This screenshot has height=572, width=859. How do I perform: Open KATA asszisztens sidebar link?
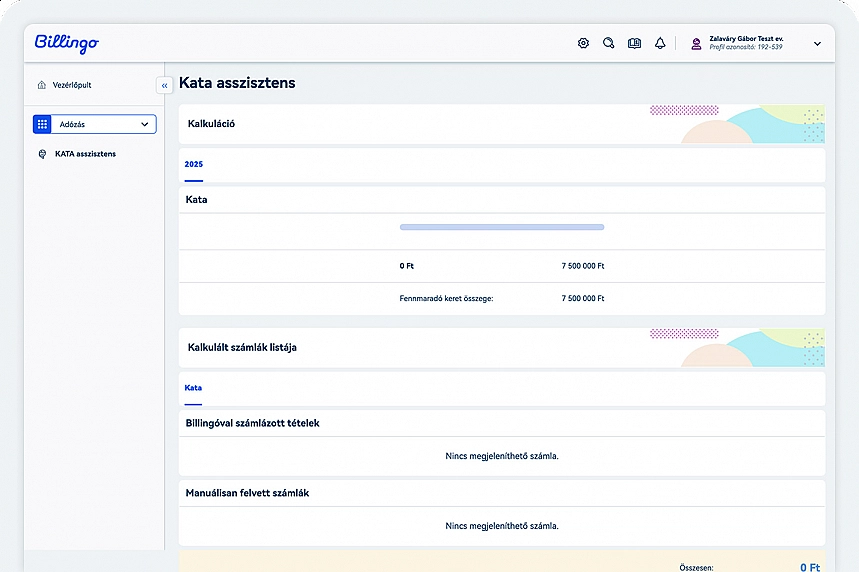pos(85,154)
